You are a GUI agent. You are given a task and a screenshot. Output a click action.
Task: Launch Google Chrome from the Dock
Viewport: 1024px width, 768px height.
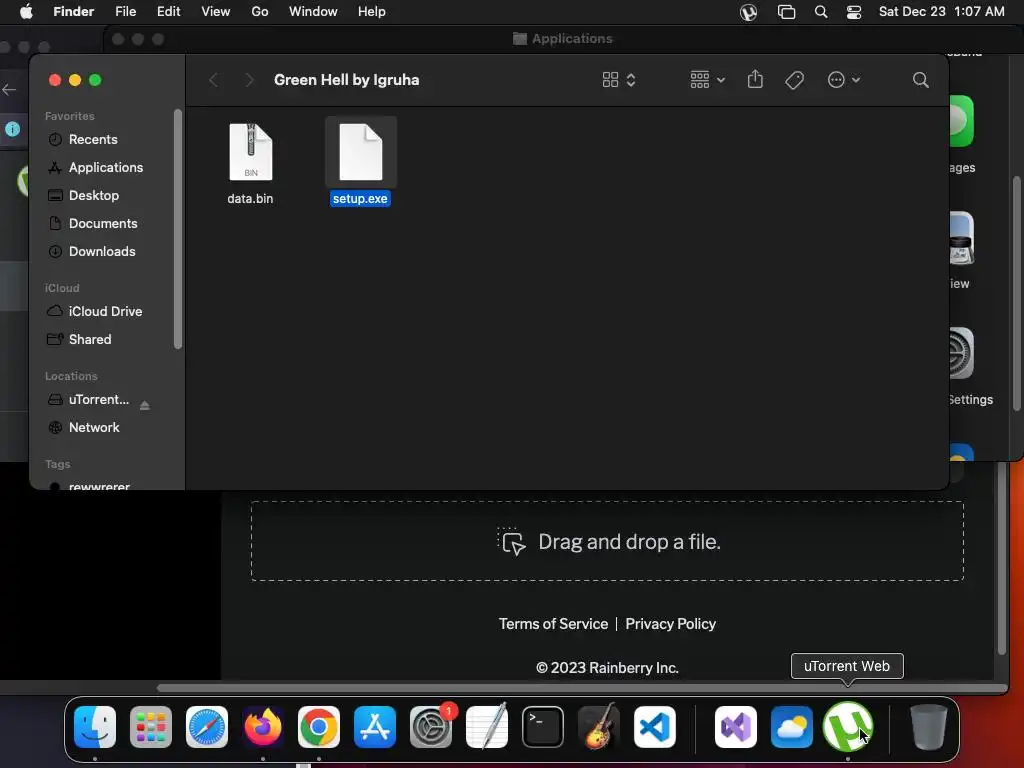tap(319, 727)
